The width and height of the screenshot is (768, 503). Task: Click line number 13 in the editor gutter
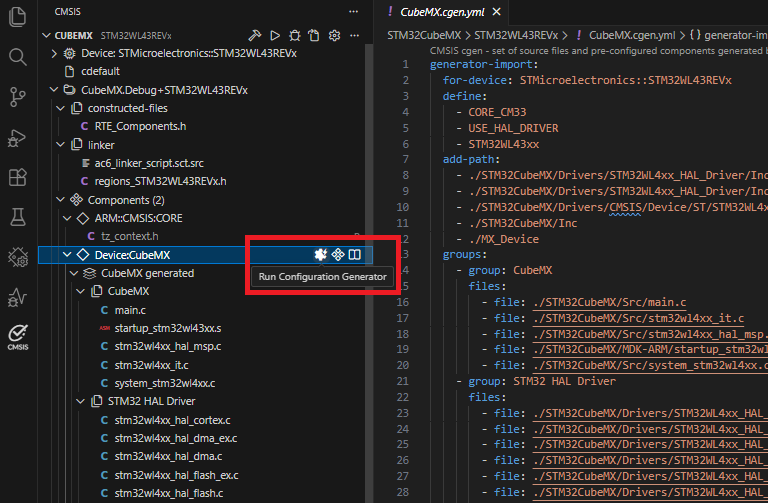pos(405,254)
